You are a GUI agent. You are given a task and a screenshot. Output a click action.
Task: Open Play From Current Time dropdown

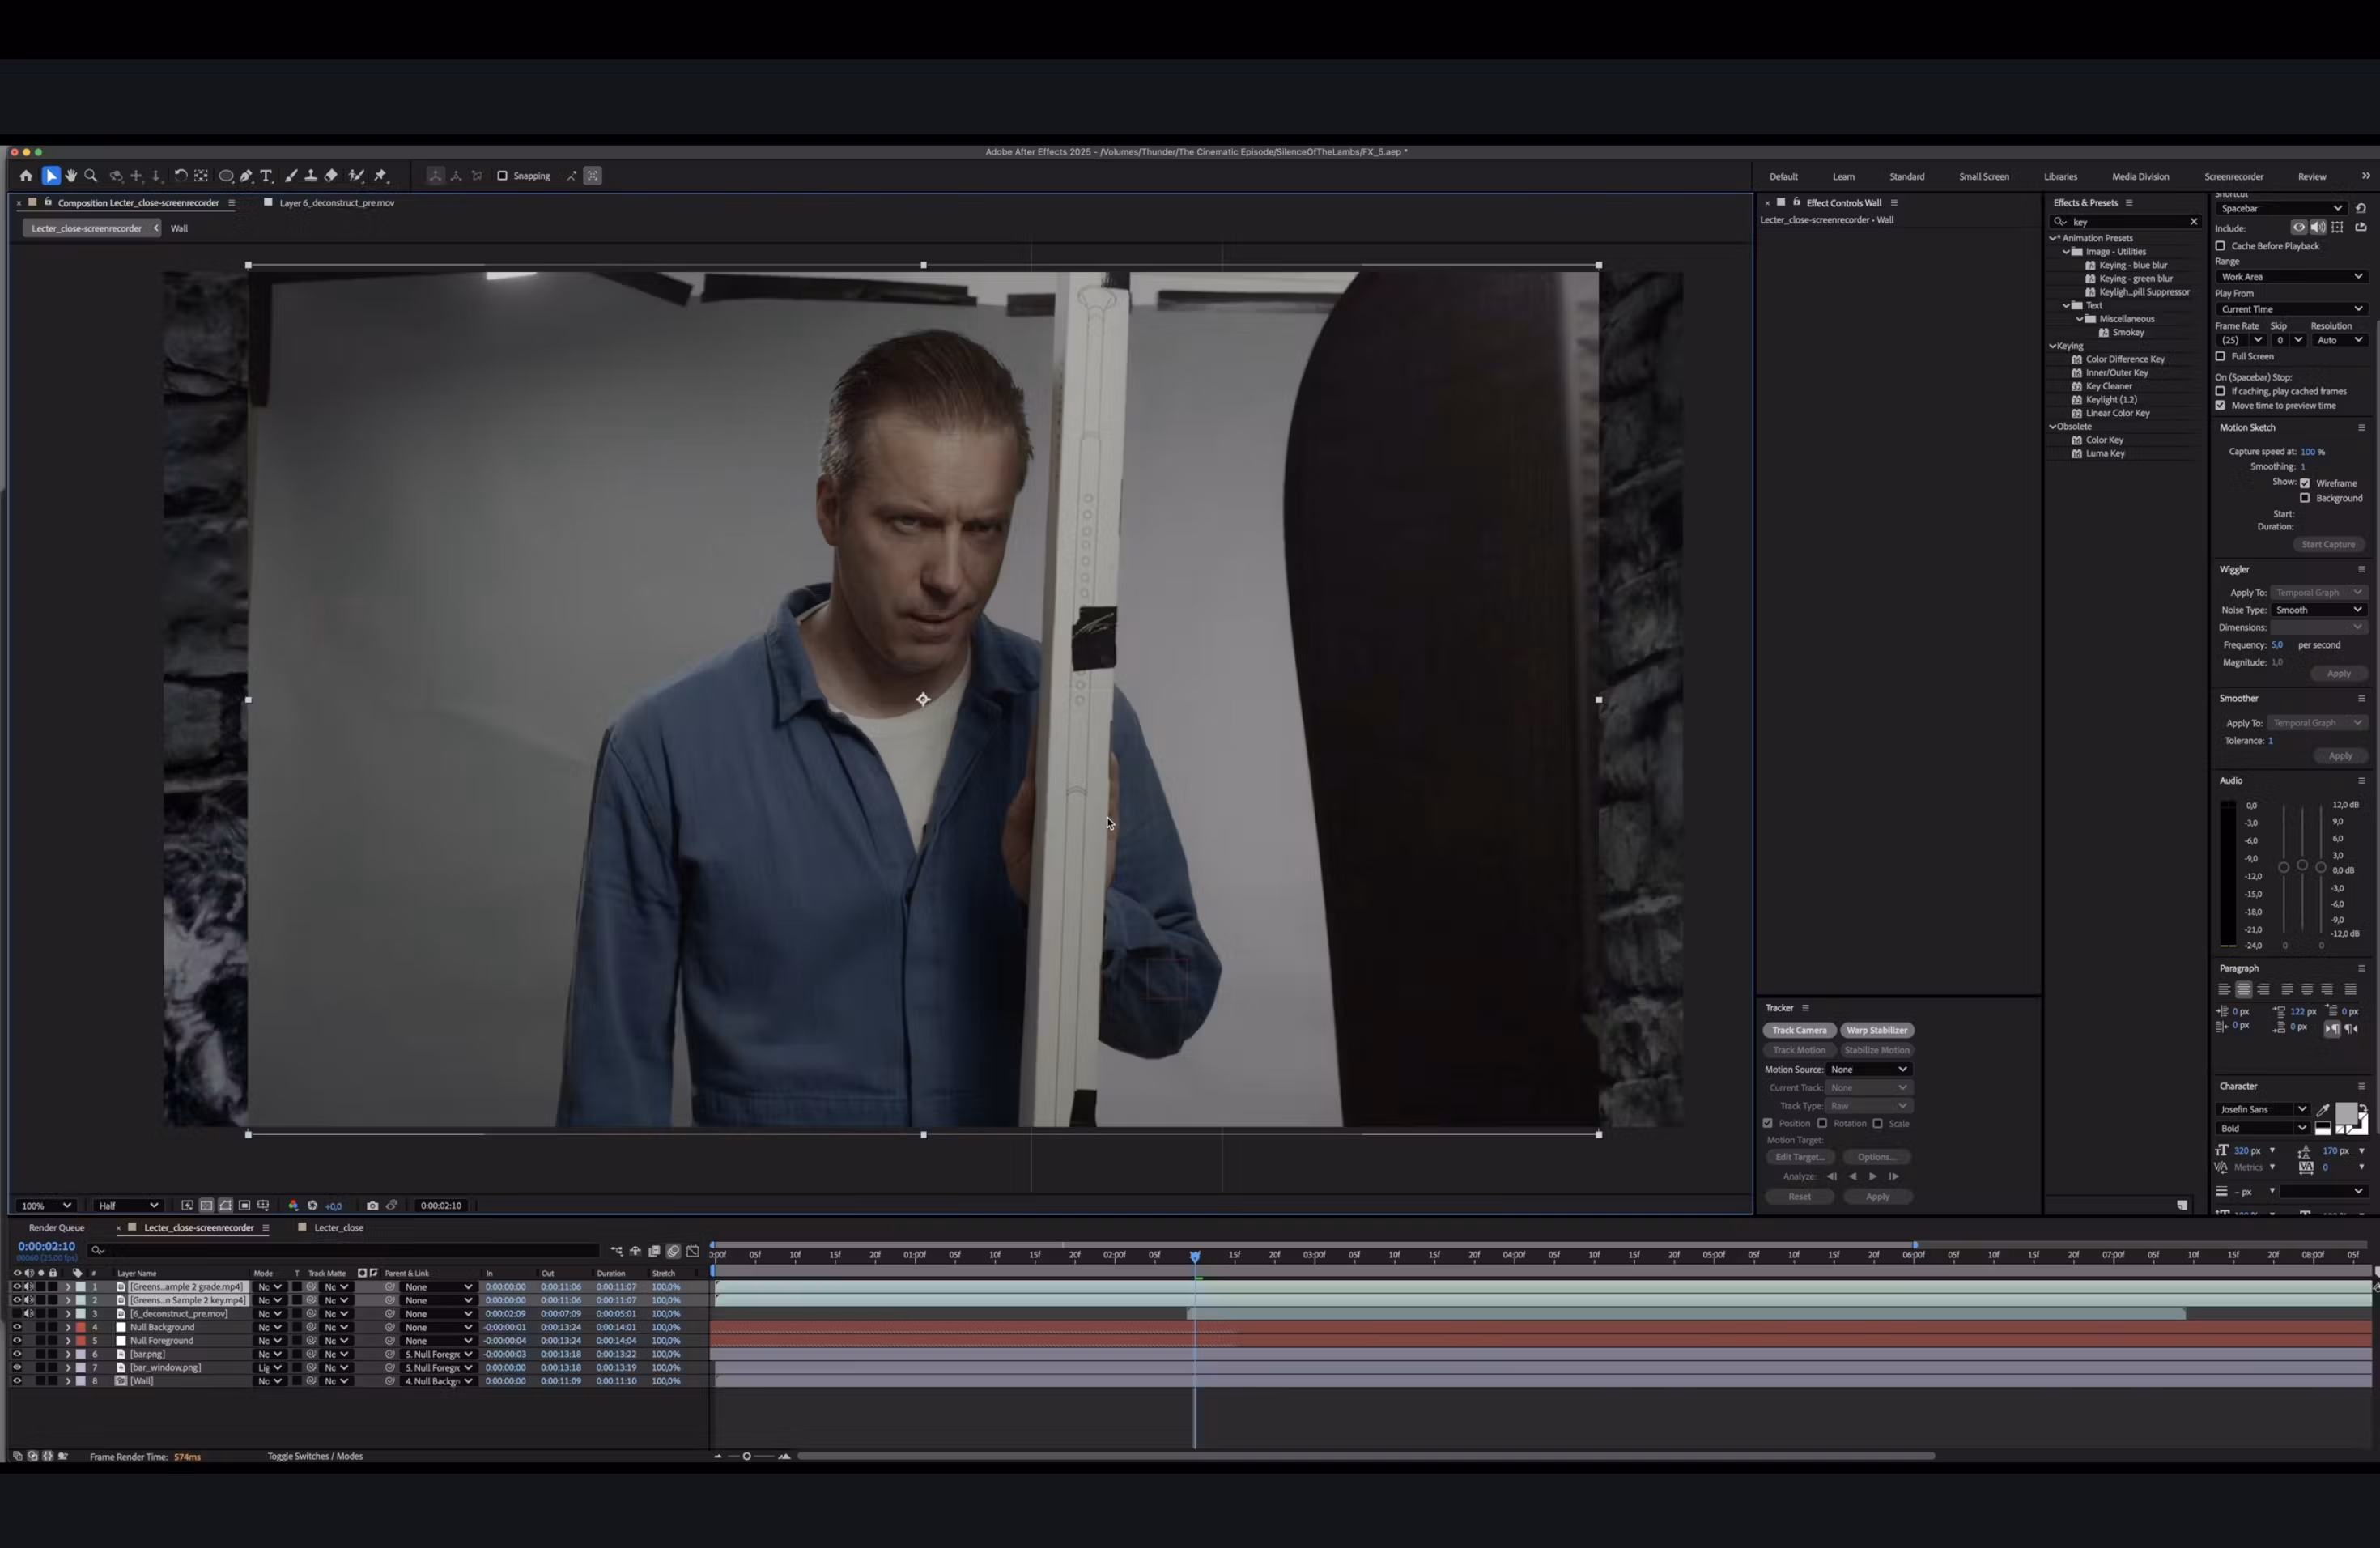point(2291,309)
